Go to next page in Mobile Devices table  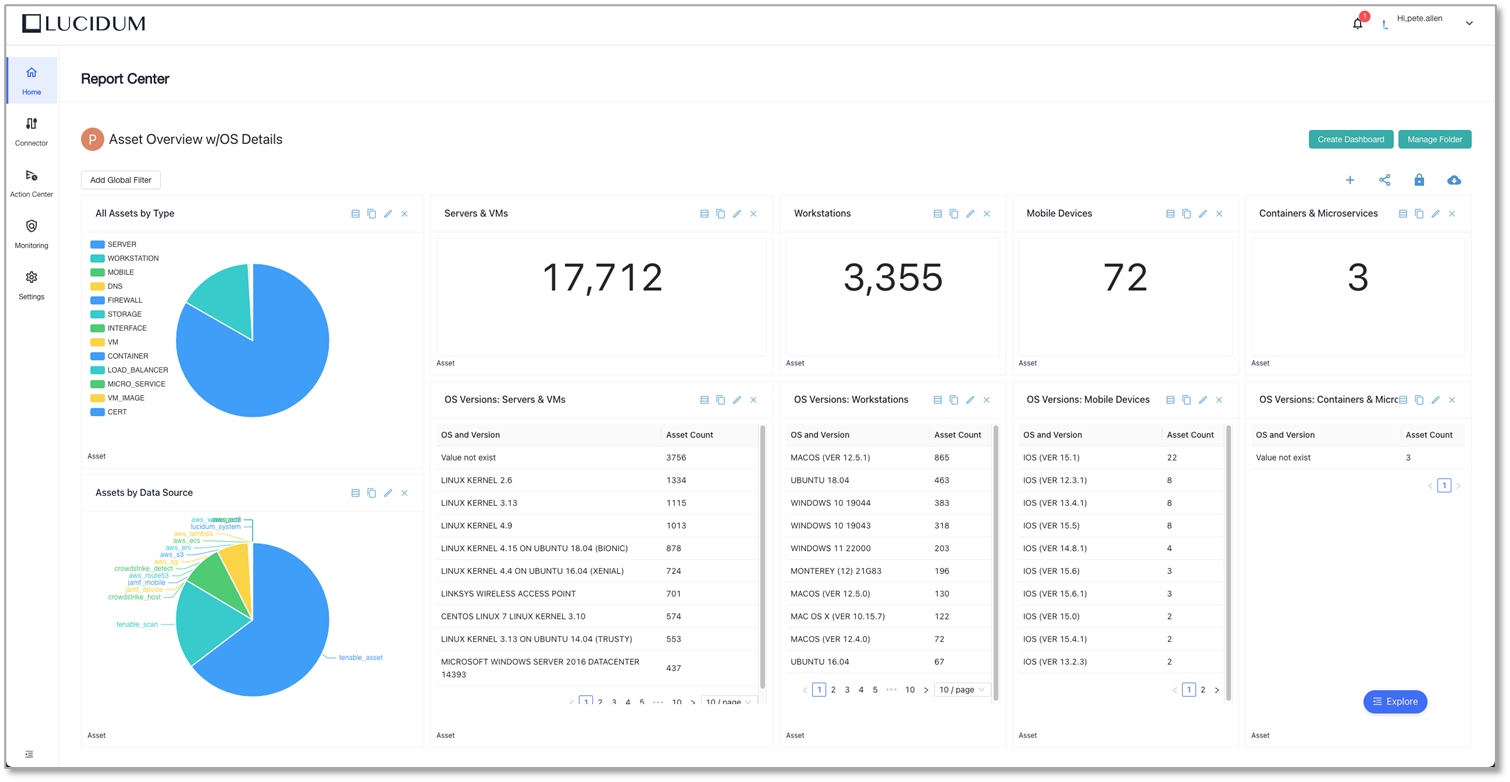point(1217,690)
